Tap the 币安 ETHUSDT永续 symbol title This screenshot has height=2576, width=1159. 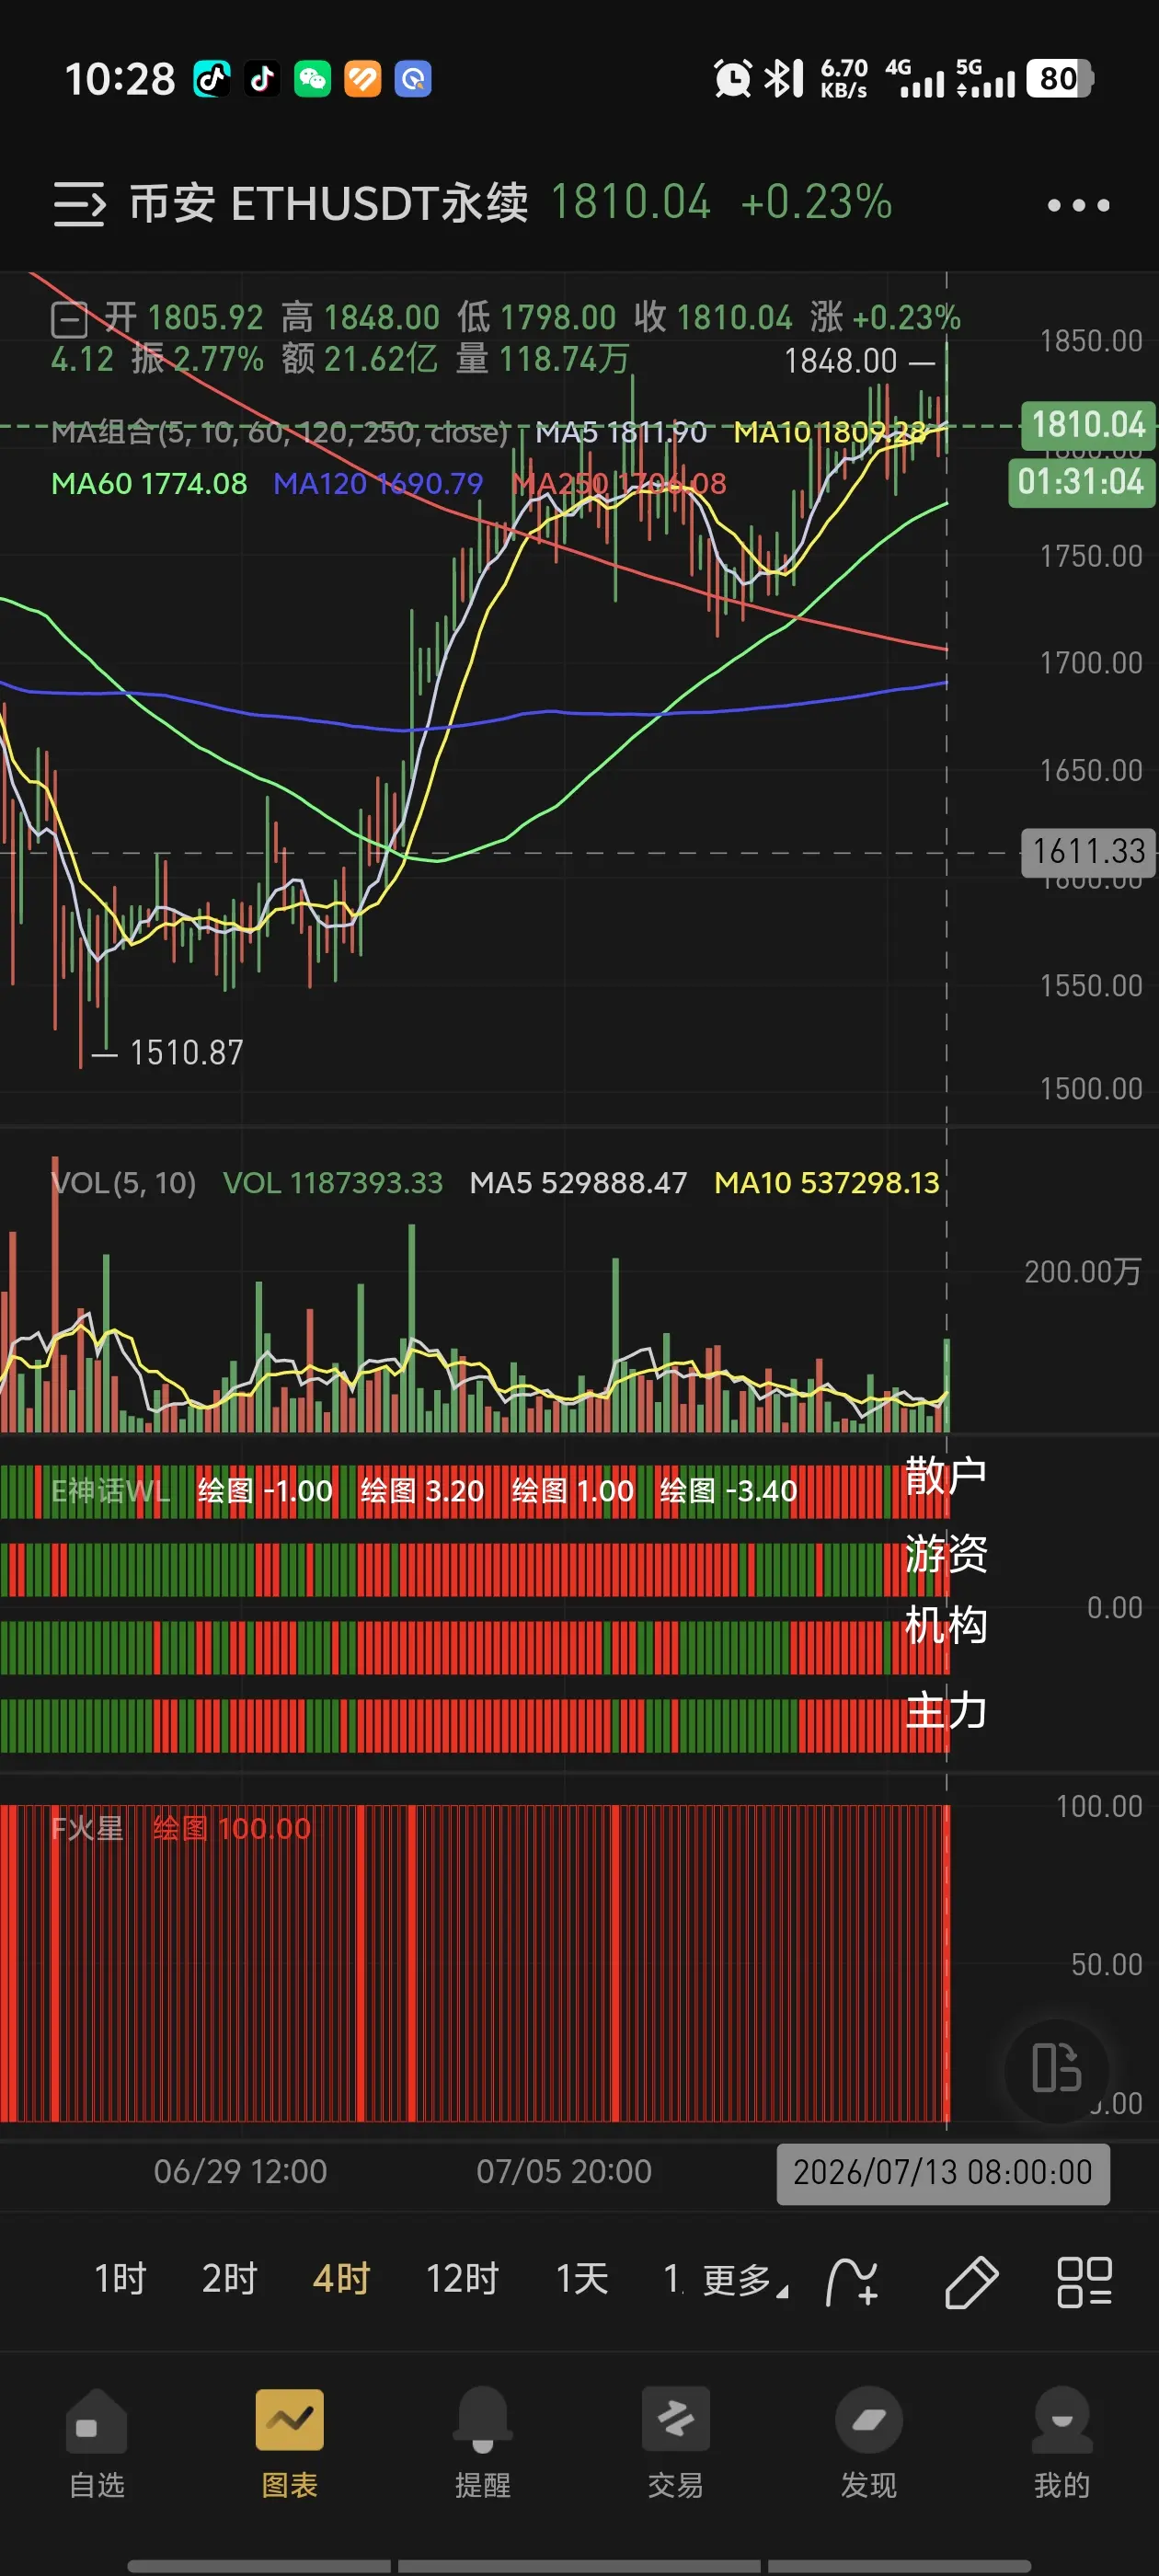pyautogui.click(x=329, y=204)
